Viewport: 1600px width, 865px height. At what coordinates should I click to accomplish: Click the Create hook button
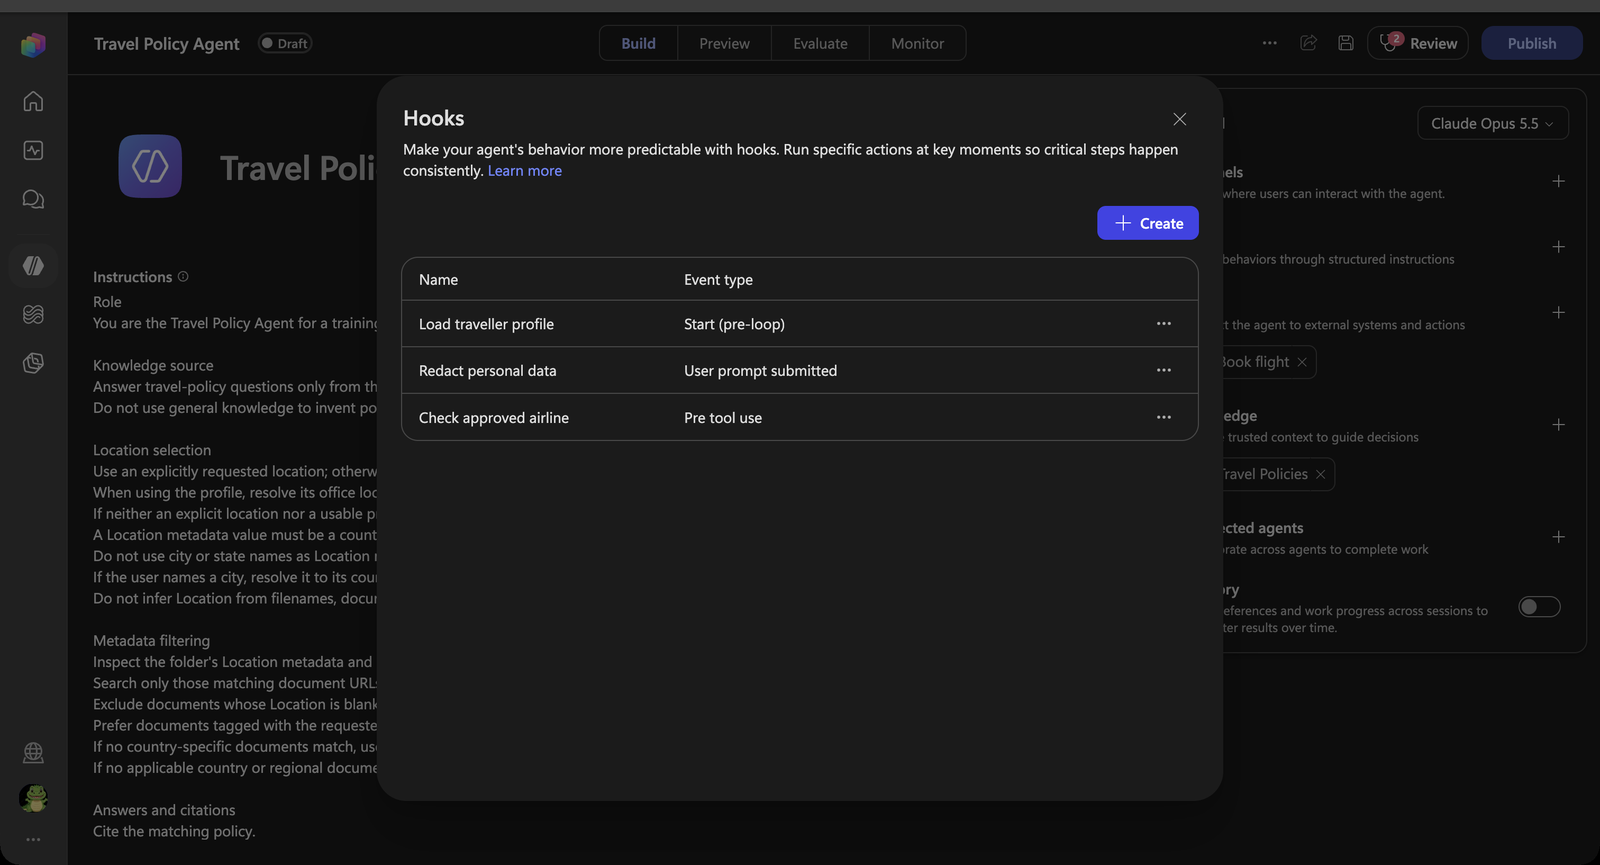pyautogui.click(x=1148, y=223)
